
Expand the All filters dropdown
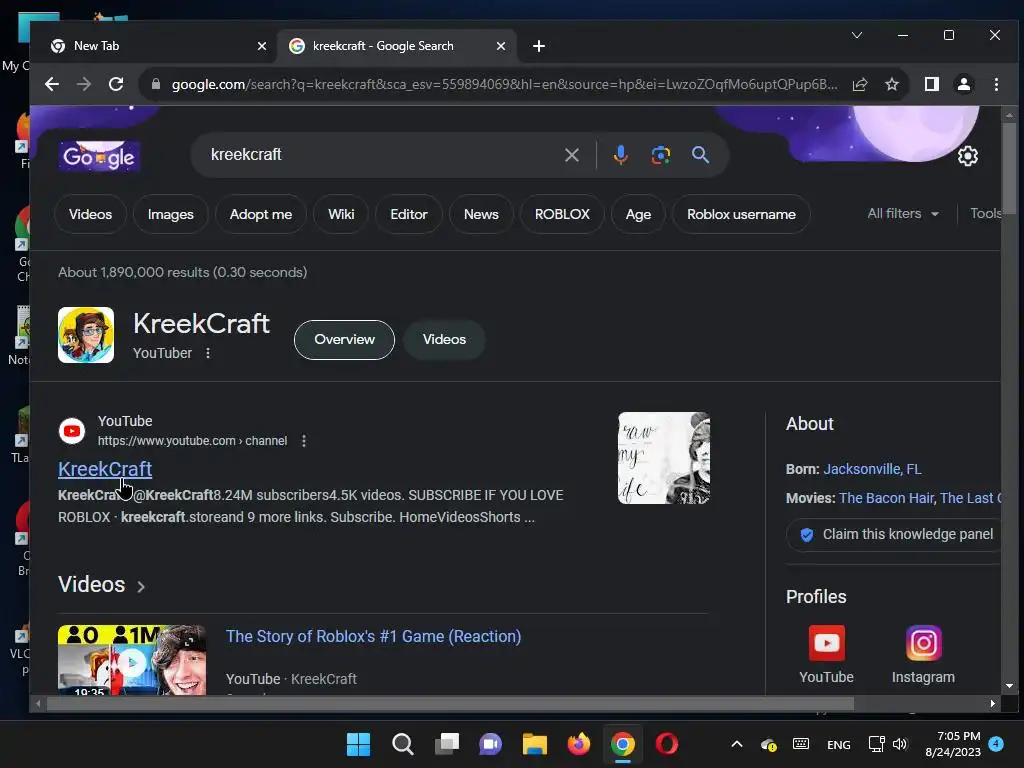click(x=903, y=214)
